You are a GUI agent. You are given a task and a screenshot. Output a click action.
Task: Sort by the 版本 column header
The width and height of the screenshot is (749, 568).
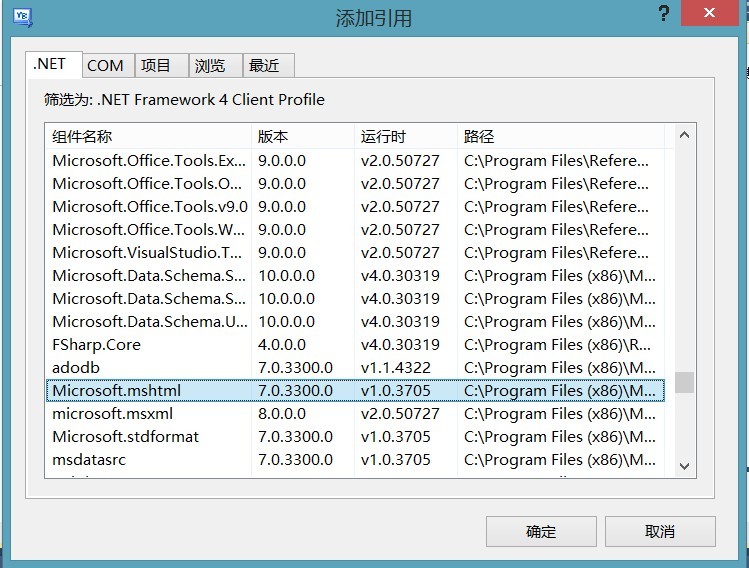303,137
